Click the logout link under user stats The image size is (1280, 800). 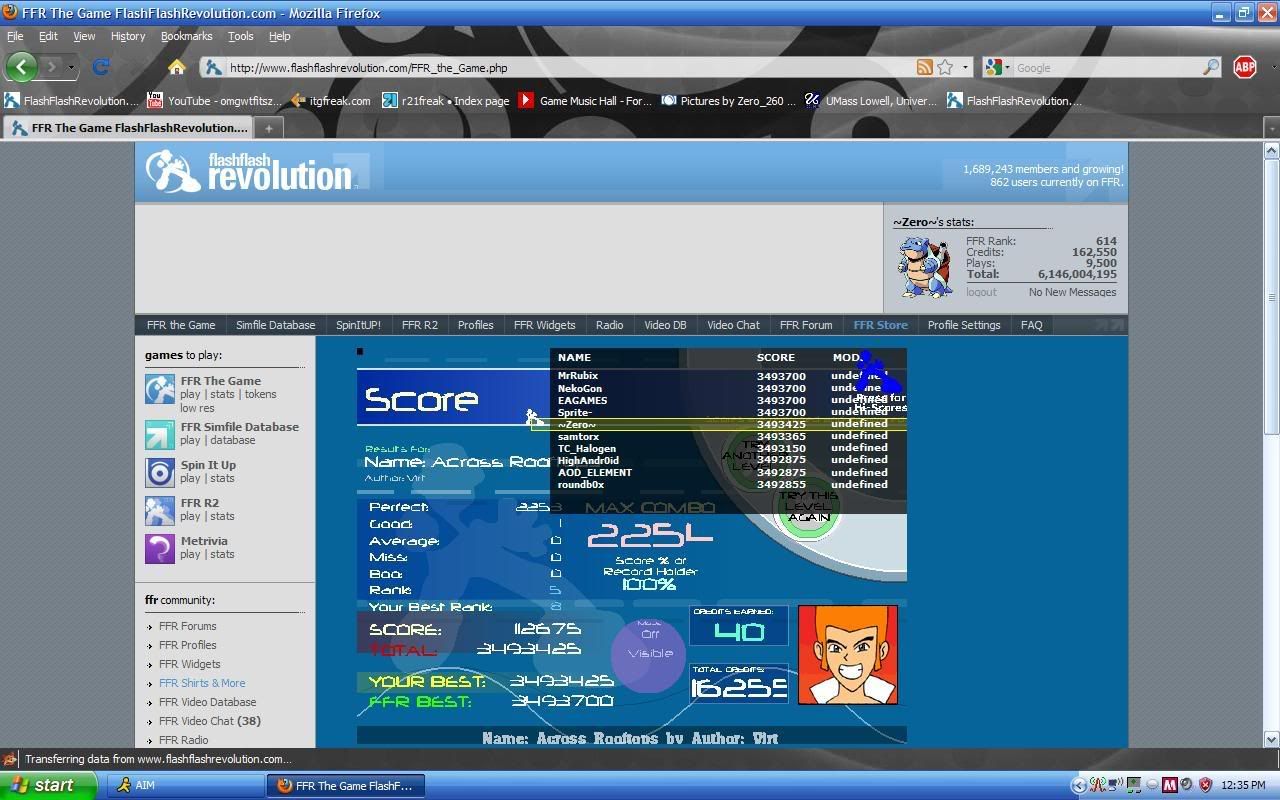[x=981, y=292]
